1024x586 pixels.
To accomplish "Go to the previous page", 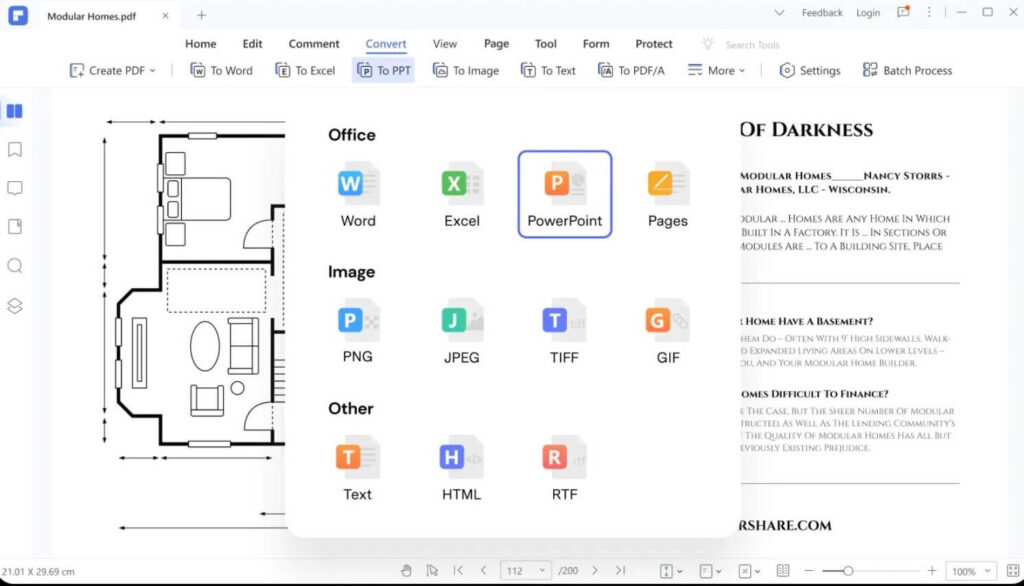I will (x=483, y=570).
